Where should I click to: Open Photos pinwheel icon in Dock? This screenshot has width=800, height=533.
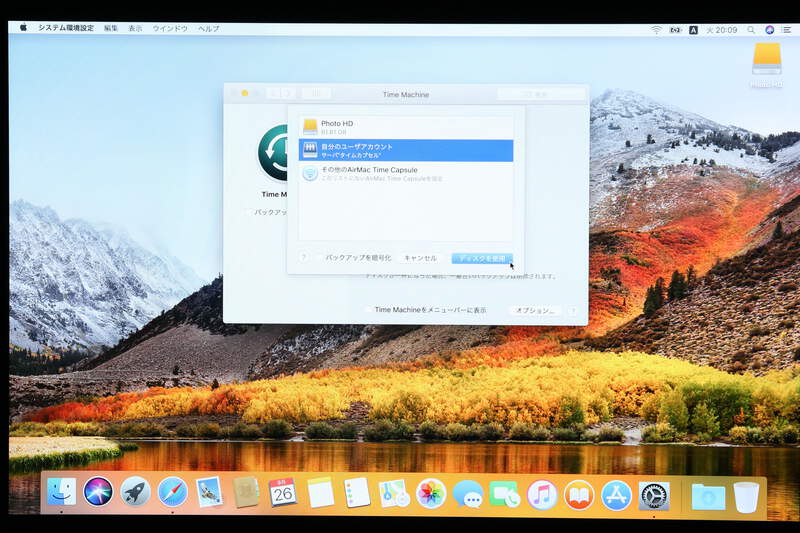[431, 494]
